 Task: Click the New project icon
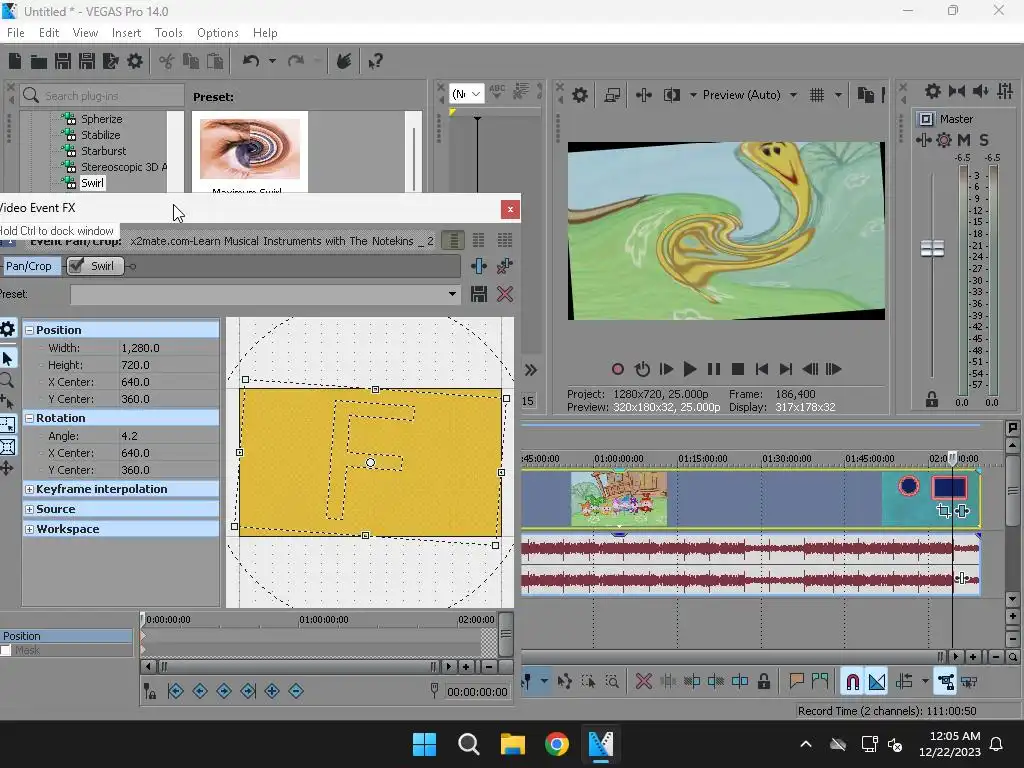pyautogui.click(x=15, y=61)
